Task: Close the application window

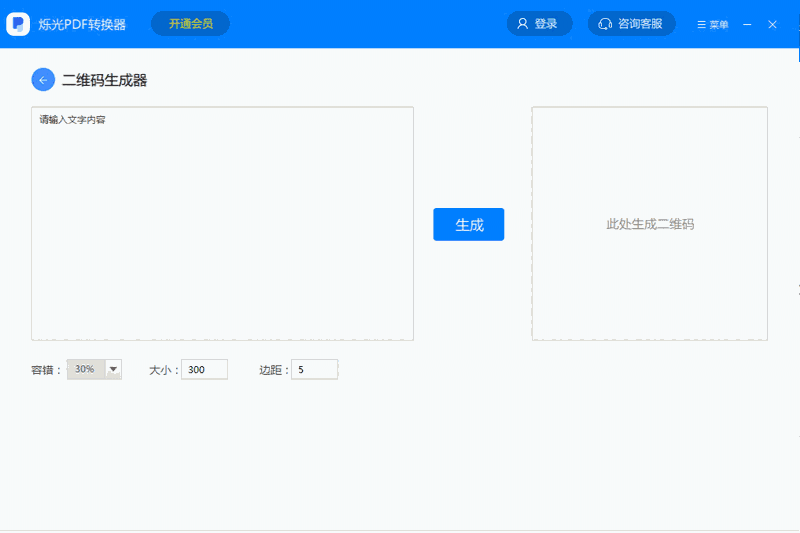Action: click(772, 24)
